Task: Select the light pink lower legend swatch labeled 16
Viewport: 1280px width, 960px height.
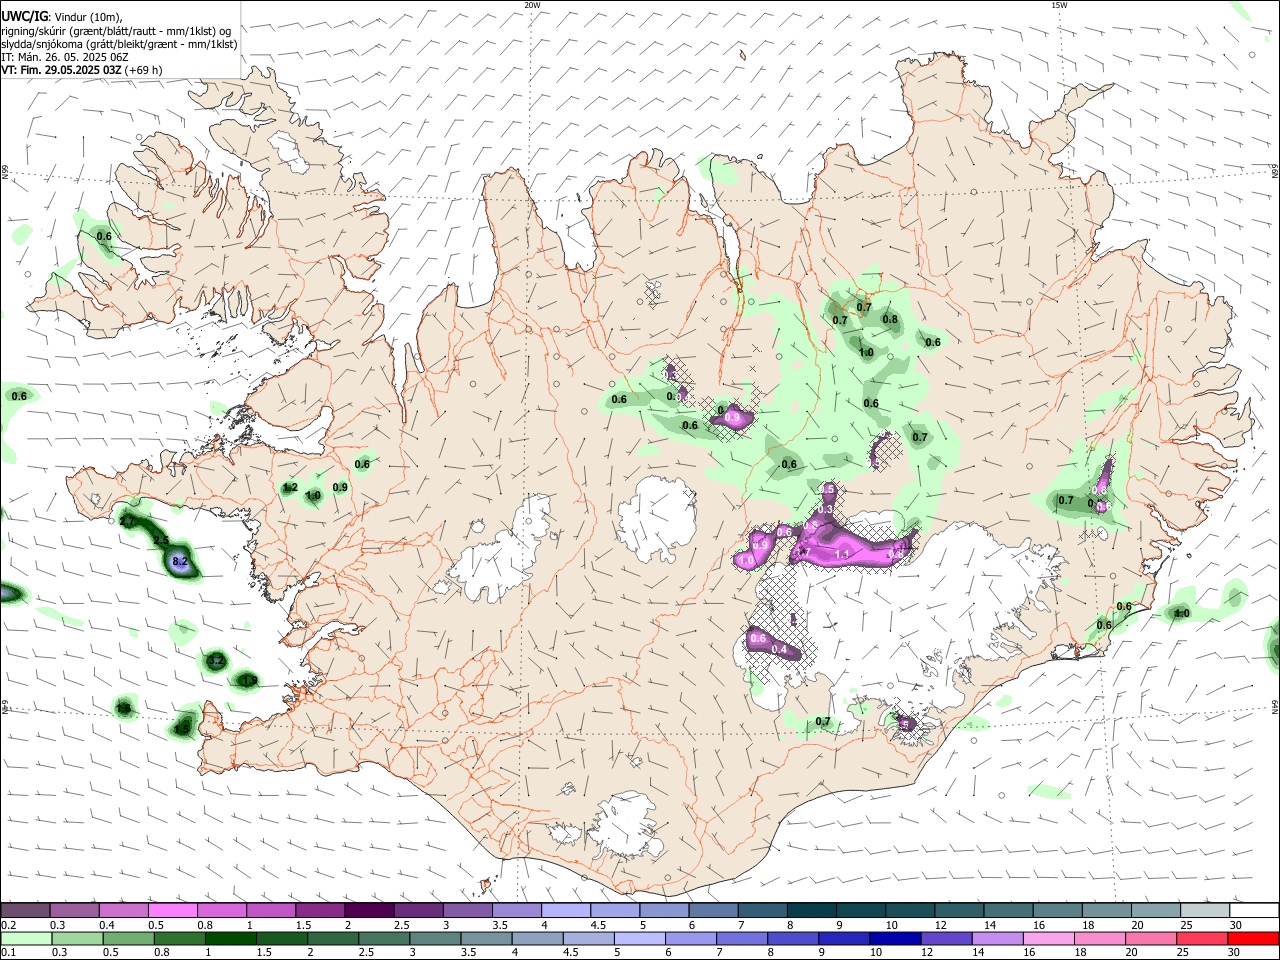Action: [1050, 938]
